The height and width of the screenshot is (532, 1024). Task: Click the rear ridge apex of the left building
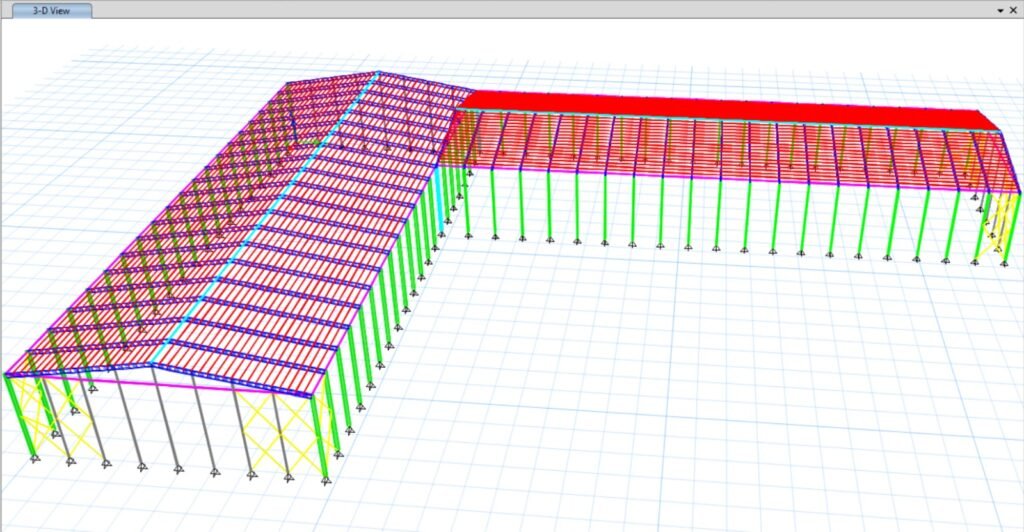click(x=377, y=72)
